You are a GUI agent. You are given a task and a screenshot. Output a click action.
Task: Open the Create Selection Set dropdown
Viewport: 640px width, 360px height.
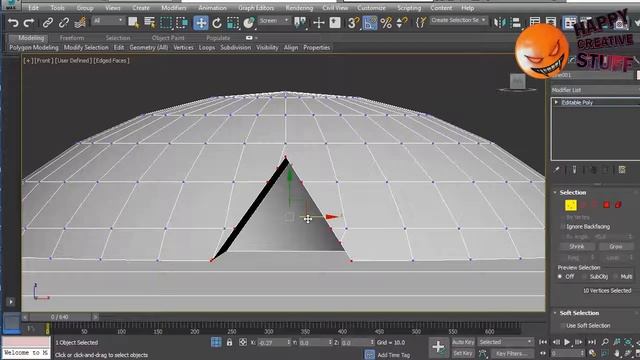point(458,20)
